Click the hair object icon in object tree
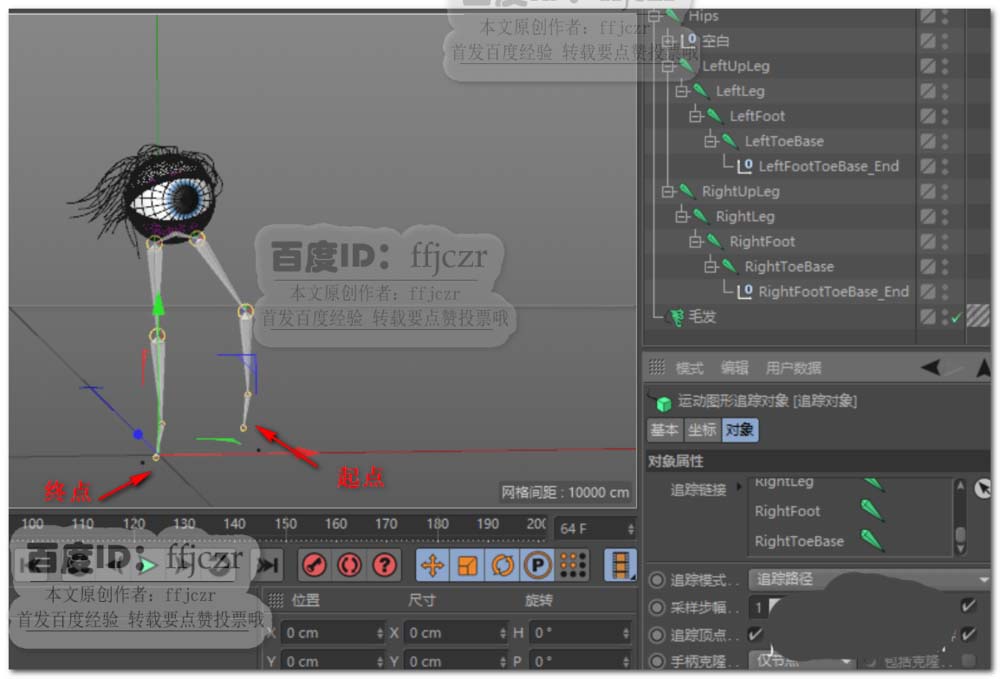Screen dimensions: 1000x679 click(677, 316)
